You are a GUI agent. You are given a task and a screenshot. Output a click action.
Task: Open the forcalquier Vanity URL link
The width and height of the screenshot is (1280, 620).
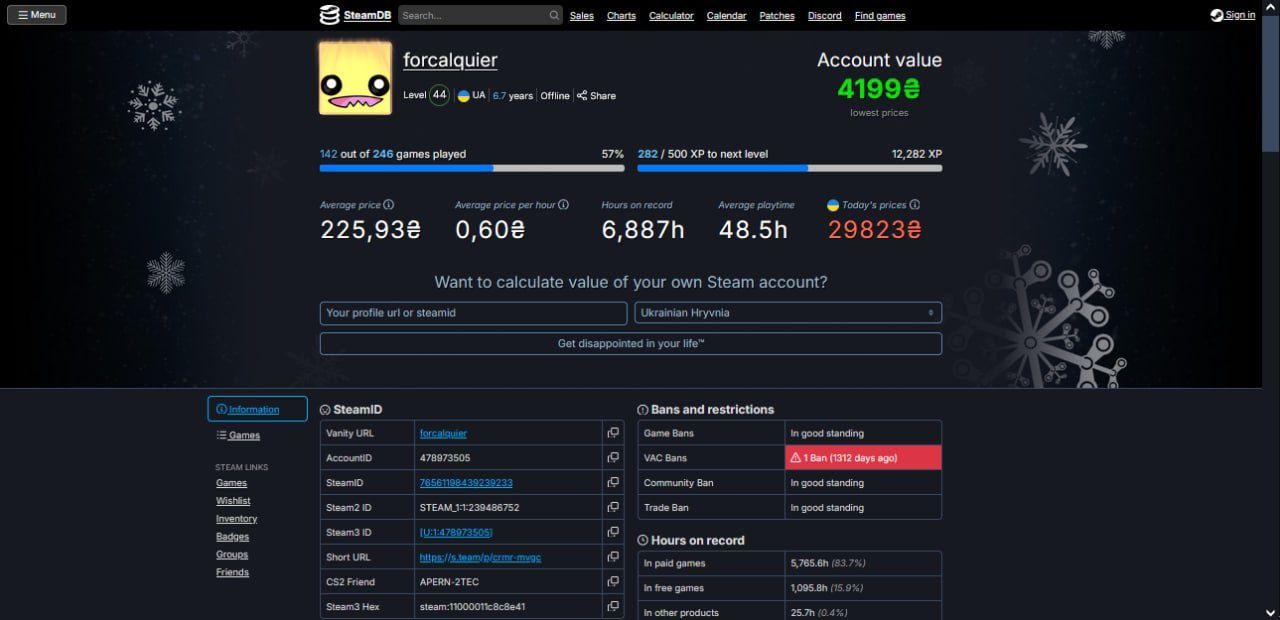click(443, 433)
